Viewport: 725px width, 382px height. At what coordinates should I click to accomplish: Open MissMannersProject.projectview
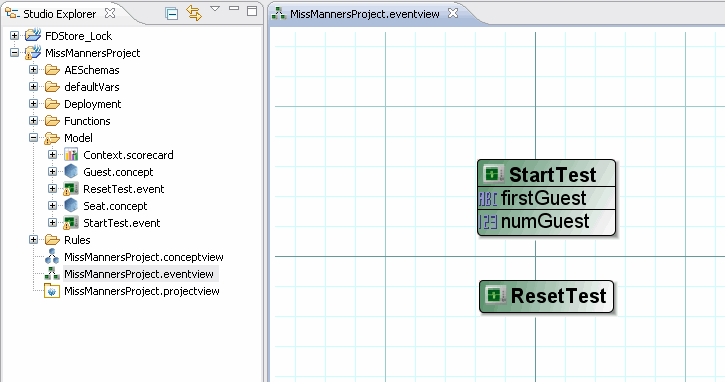pos(141,291)
